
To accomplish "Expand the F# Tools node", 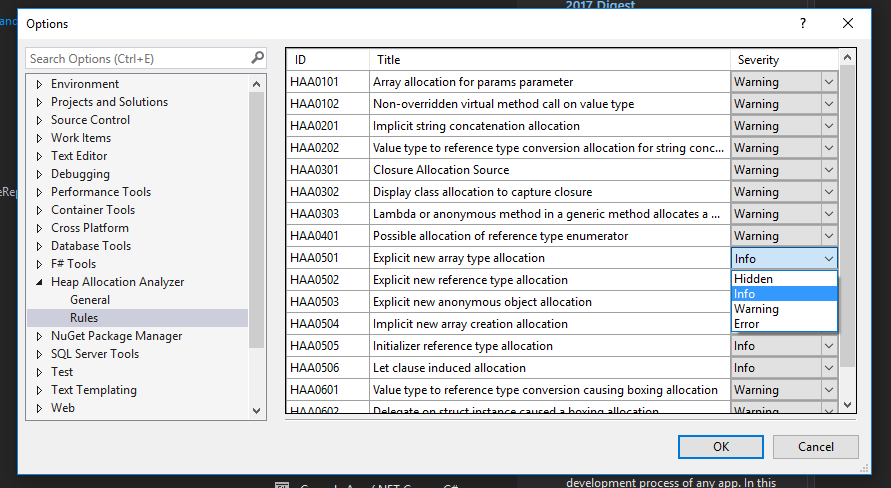I will tap(39, 264).
